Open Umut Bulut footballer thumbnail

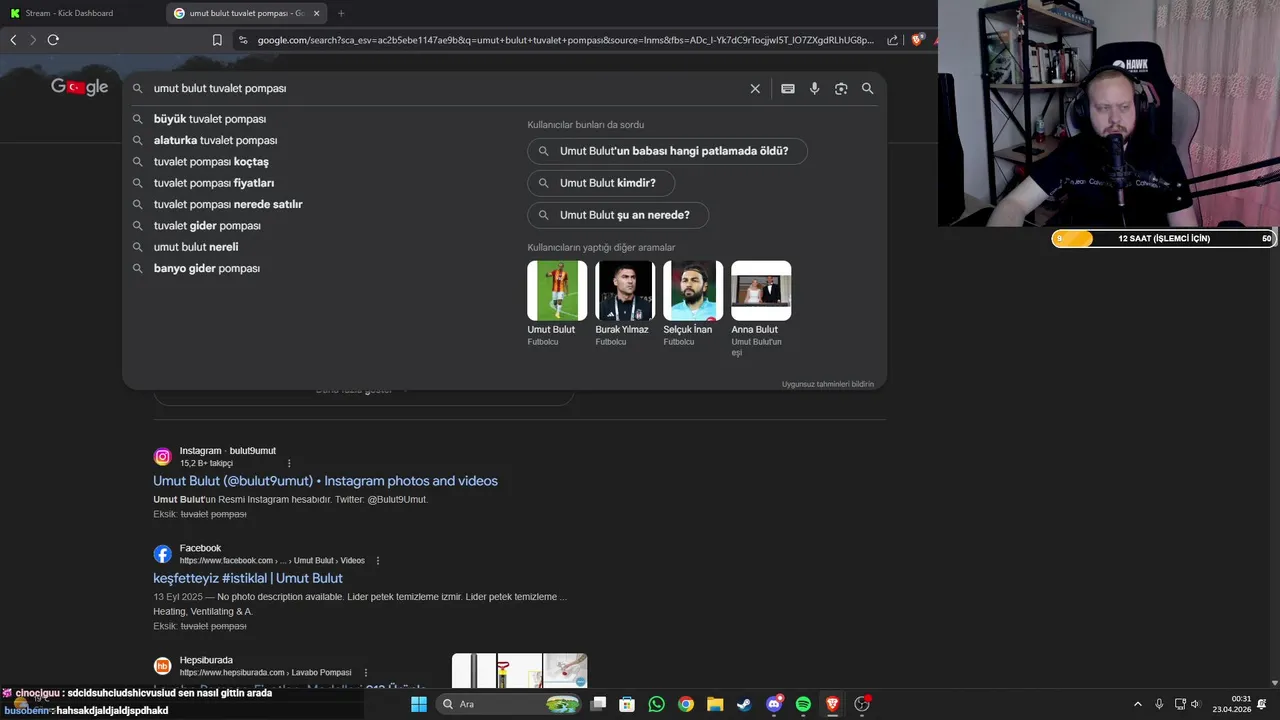[x=557, y=291]
